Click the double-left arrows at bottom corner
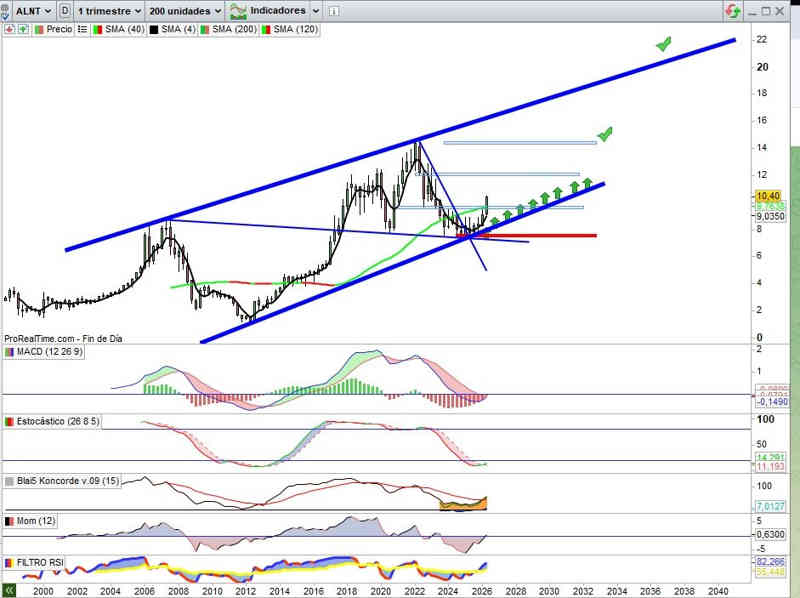800x598 pixels. pyautogui.click(x=9, y=590)
